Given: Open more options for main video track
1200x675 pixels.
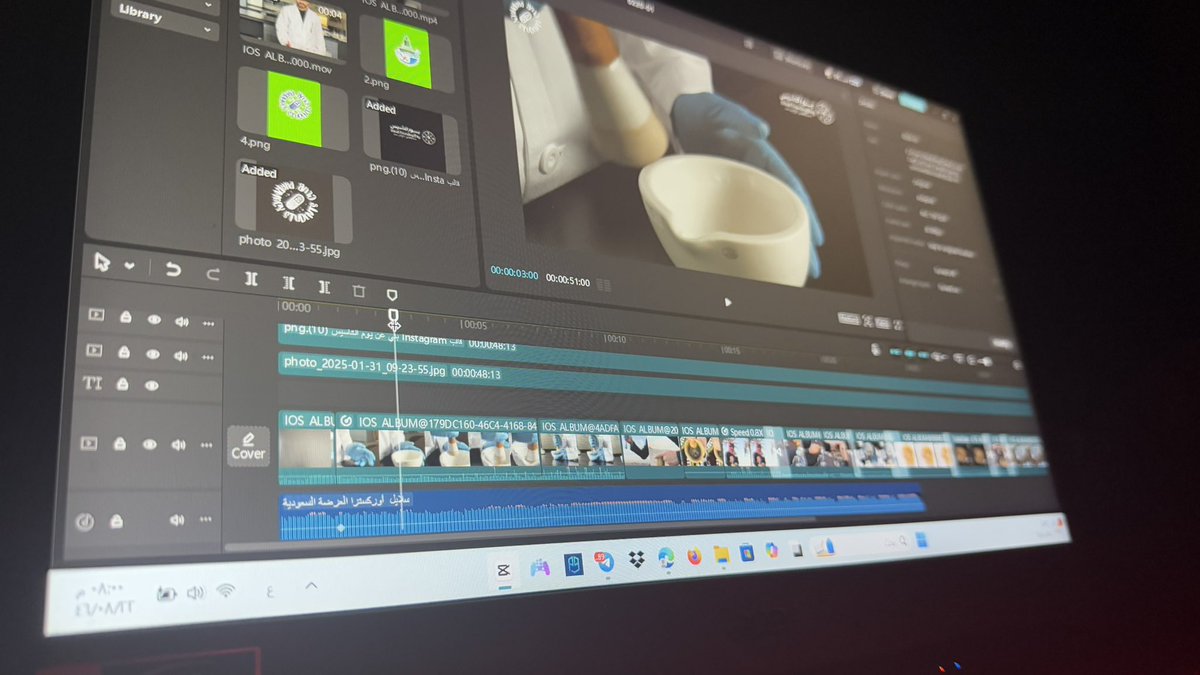Looking at the screenshot, I should tap(206, 446).
